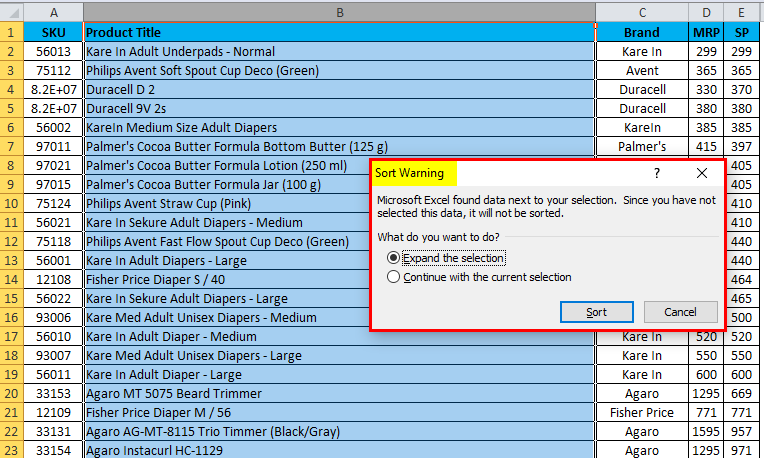The image size is (764, 458).
Task: Click cell 'Duracell D 2'
Action: click(340, 89)
